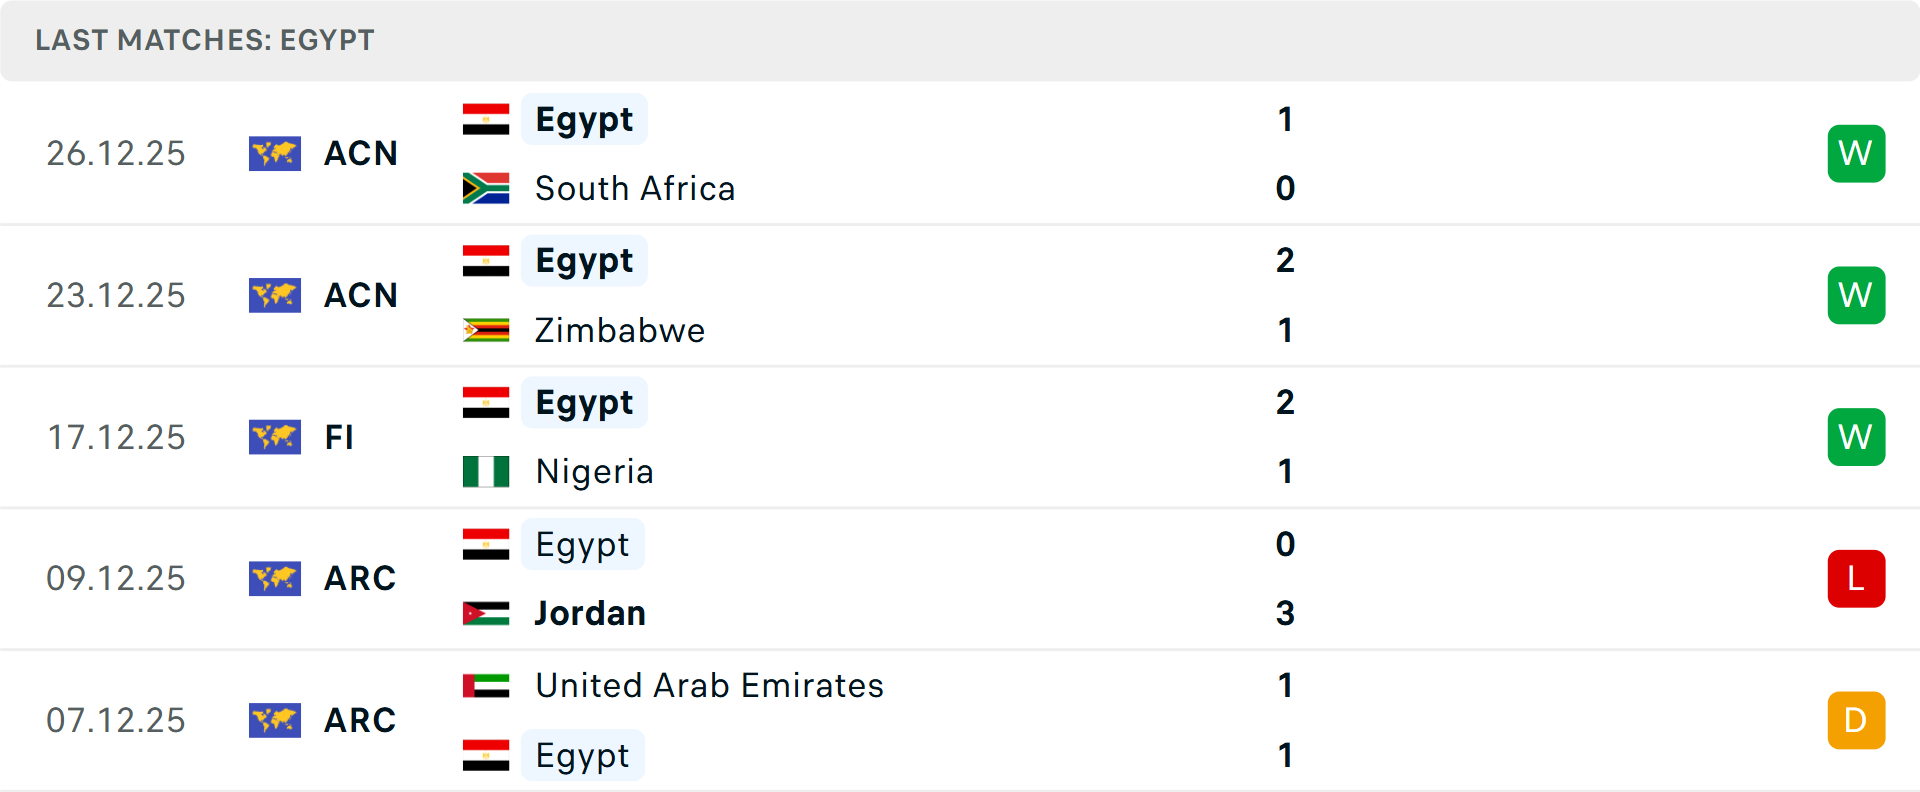
Task: Click Egypt in the 26.12.25 match
Action: click(584, 120)
